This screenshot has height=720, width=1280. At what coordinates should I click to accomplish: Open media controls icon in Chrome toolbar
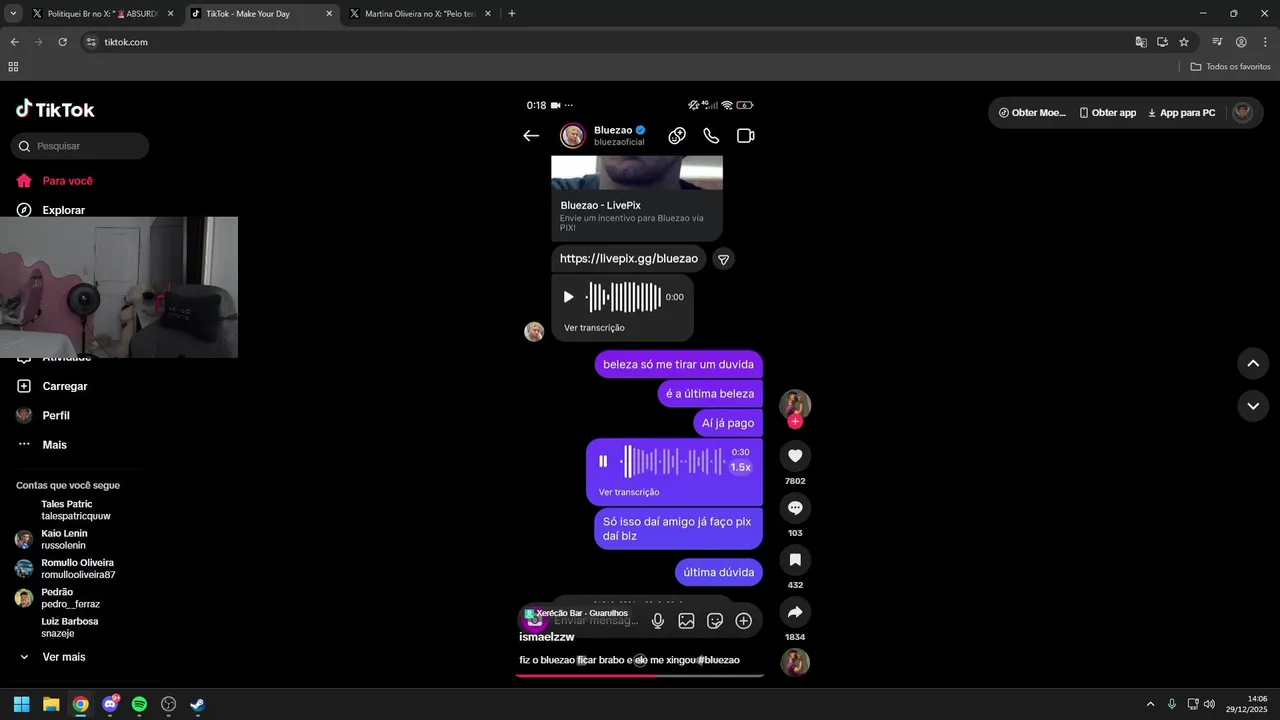(1217, 42)
